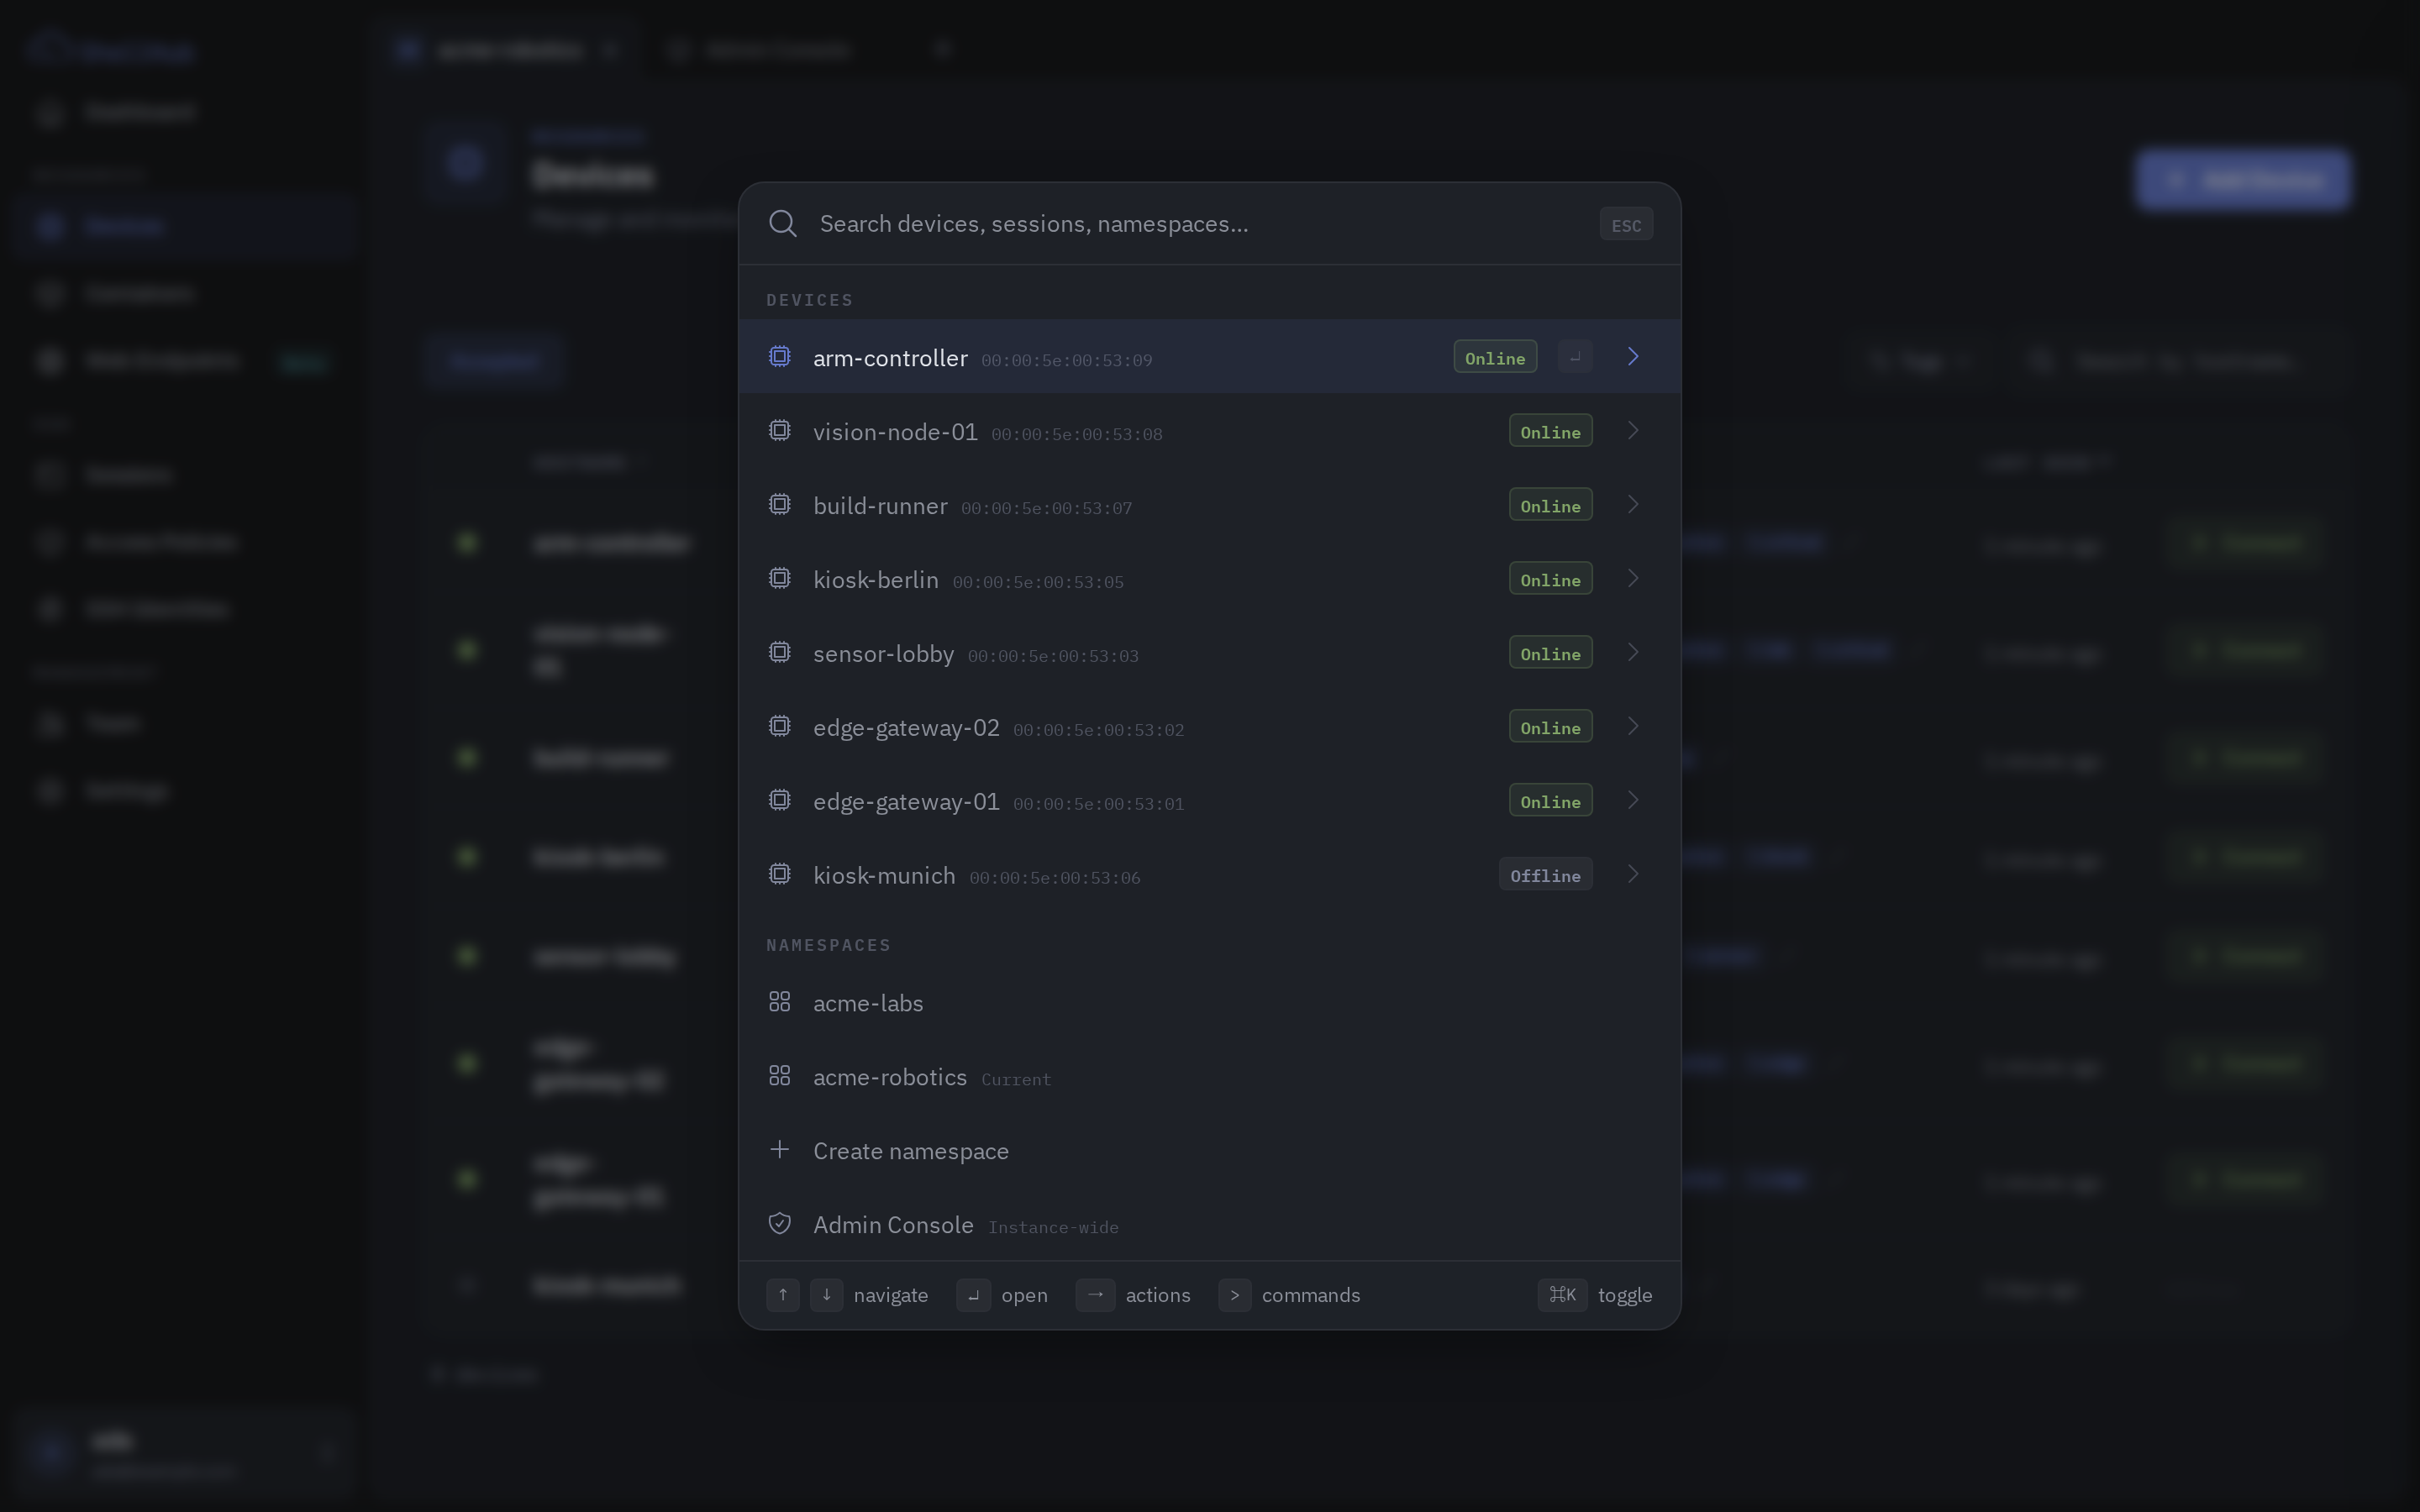Click the search magnifier icon in palette
Screen dimensions: 2420x1512
click(x=783, y=224)
